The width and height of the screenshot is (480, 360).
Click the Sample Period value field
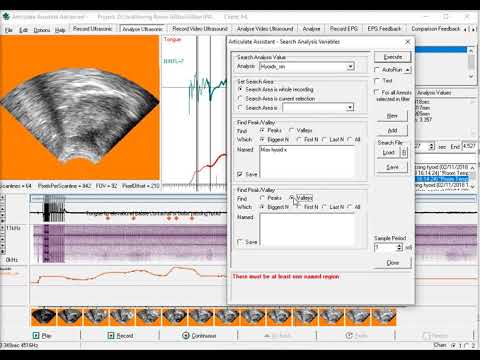pos(385,247)
